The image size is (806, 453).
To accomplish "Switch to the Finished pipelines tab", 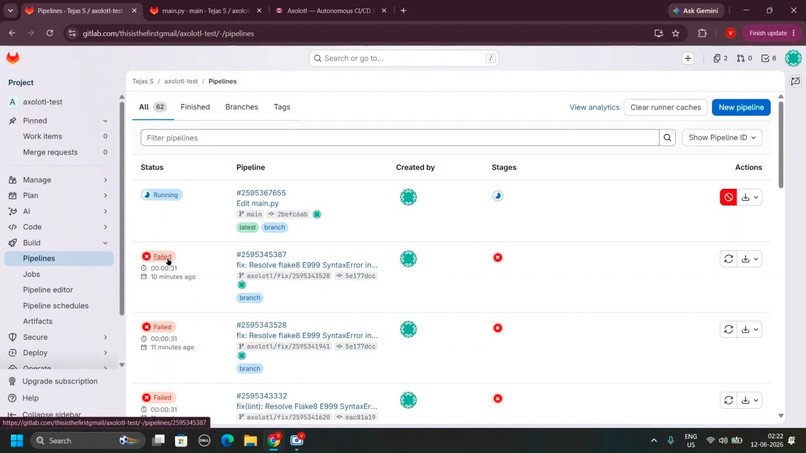I will click(195, 107).
